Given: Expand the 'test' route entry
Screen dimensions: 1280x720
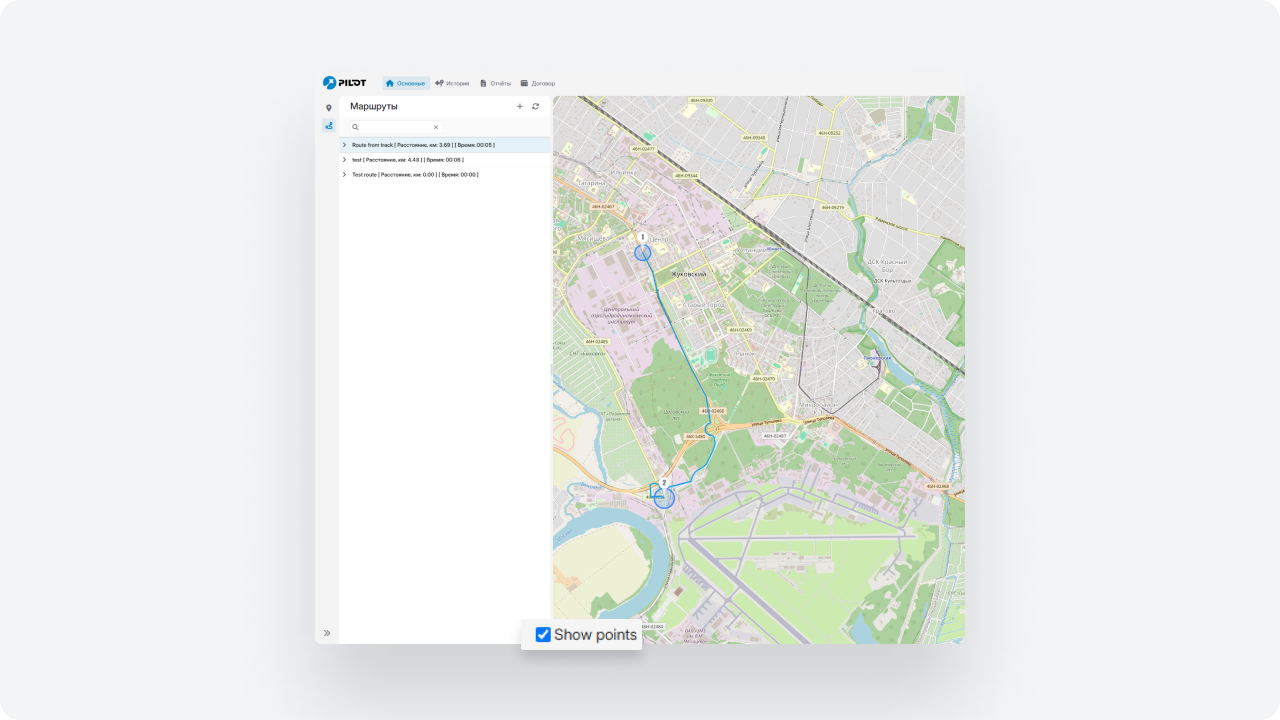Looking at the screenshot, I should [344, 160].
